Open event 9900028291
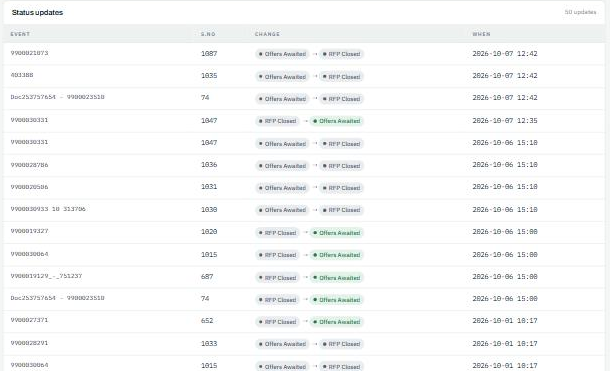 tap(29, 343)
